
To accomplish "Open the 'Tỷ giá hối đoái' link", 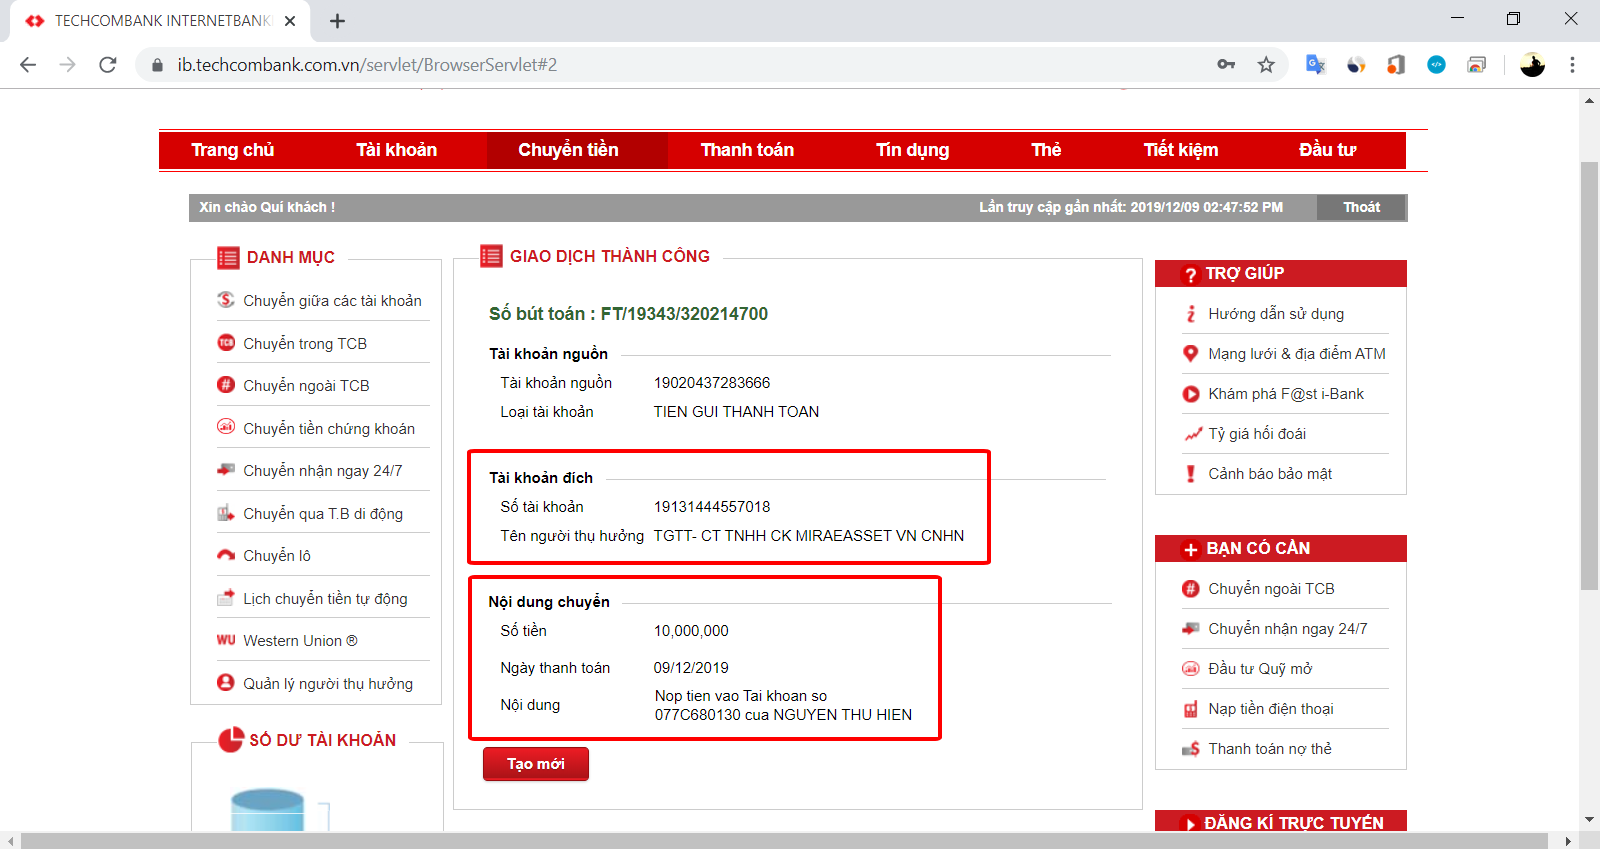I will 1257,434.
